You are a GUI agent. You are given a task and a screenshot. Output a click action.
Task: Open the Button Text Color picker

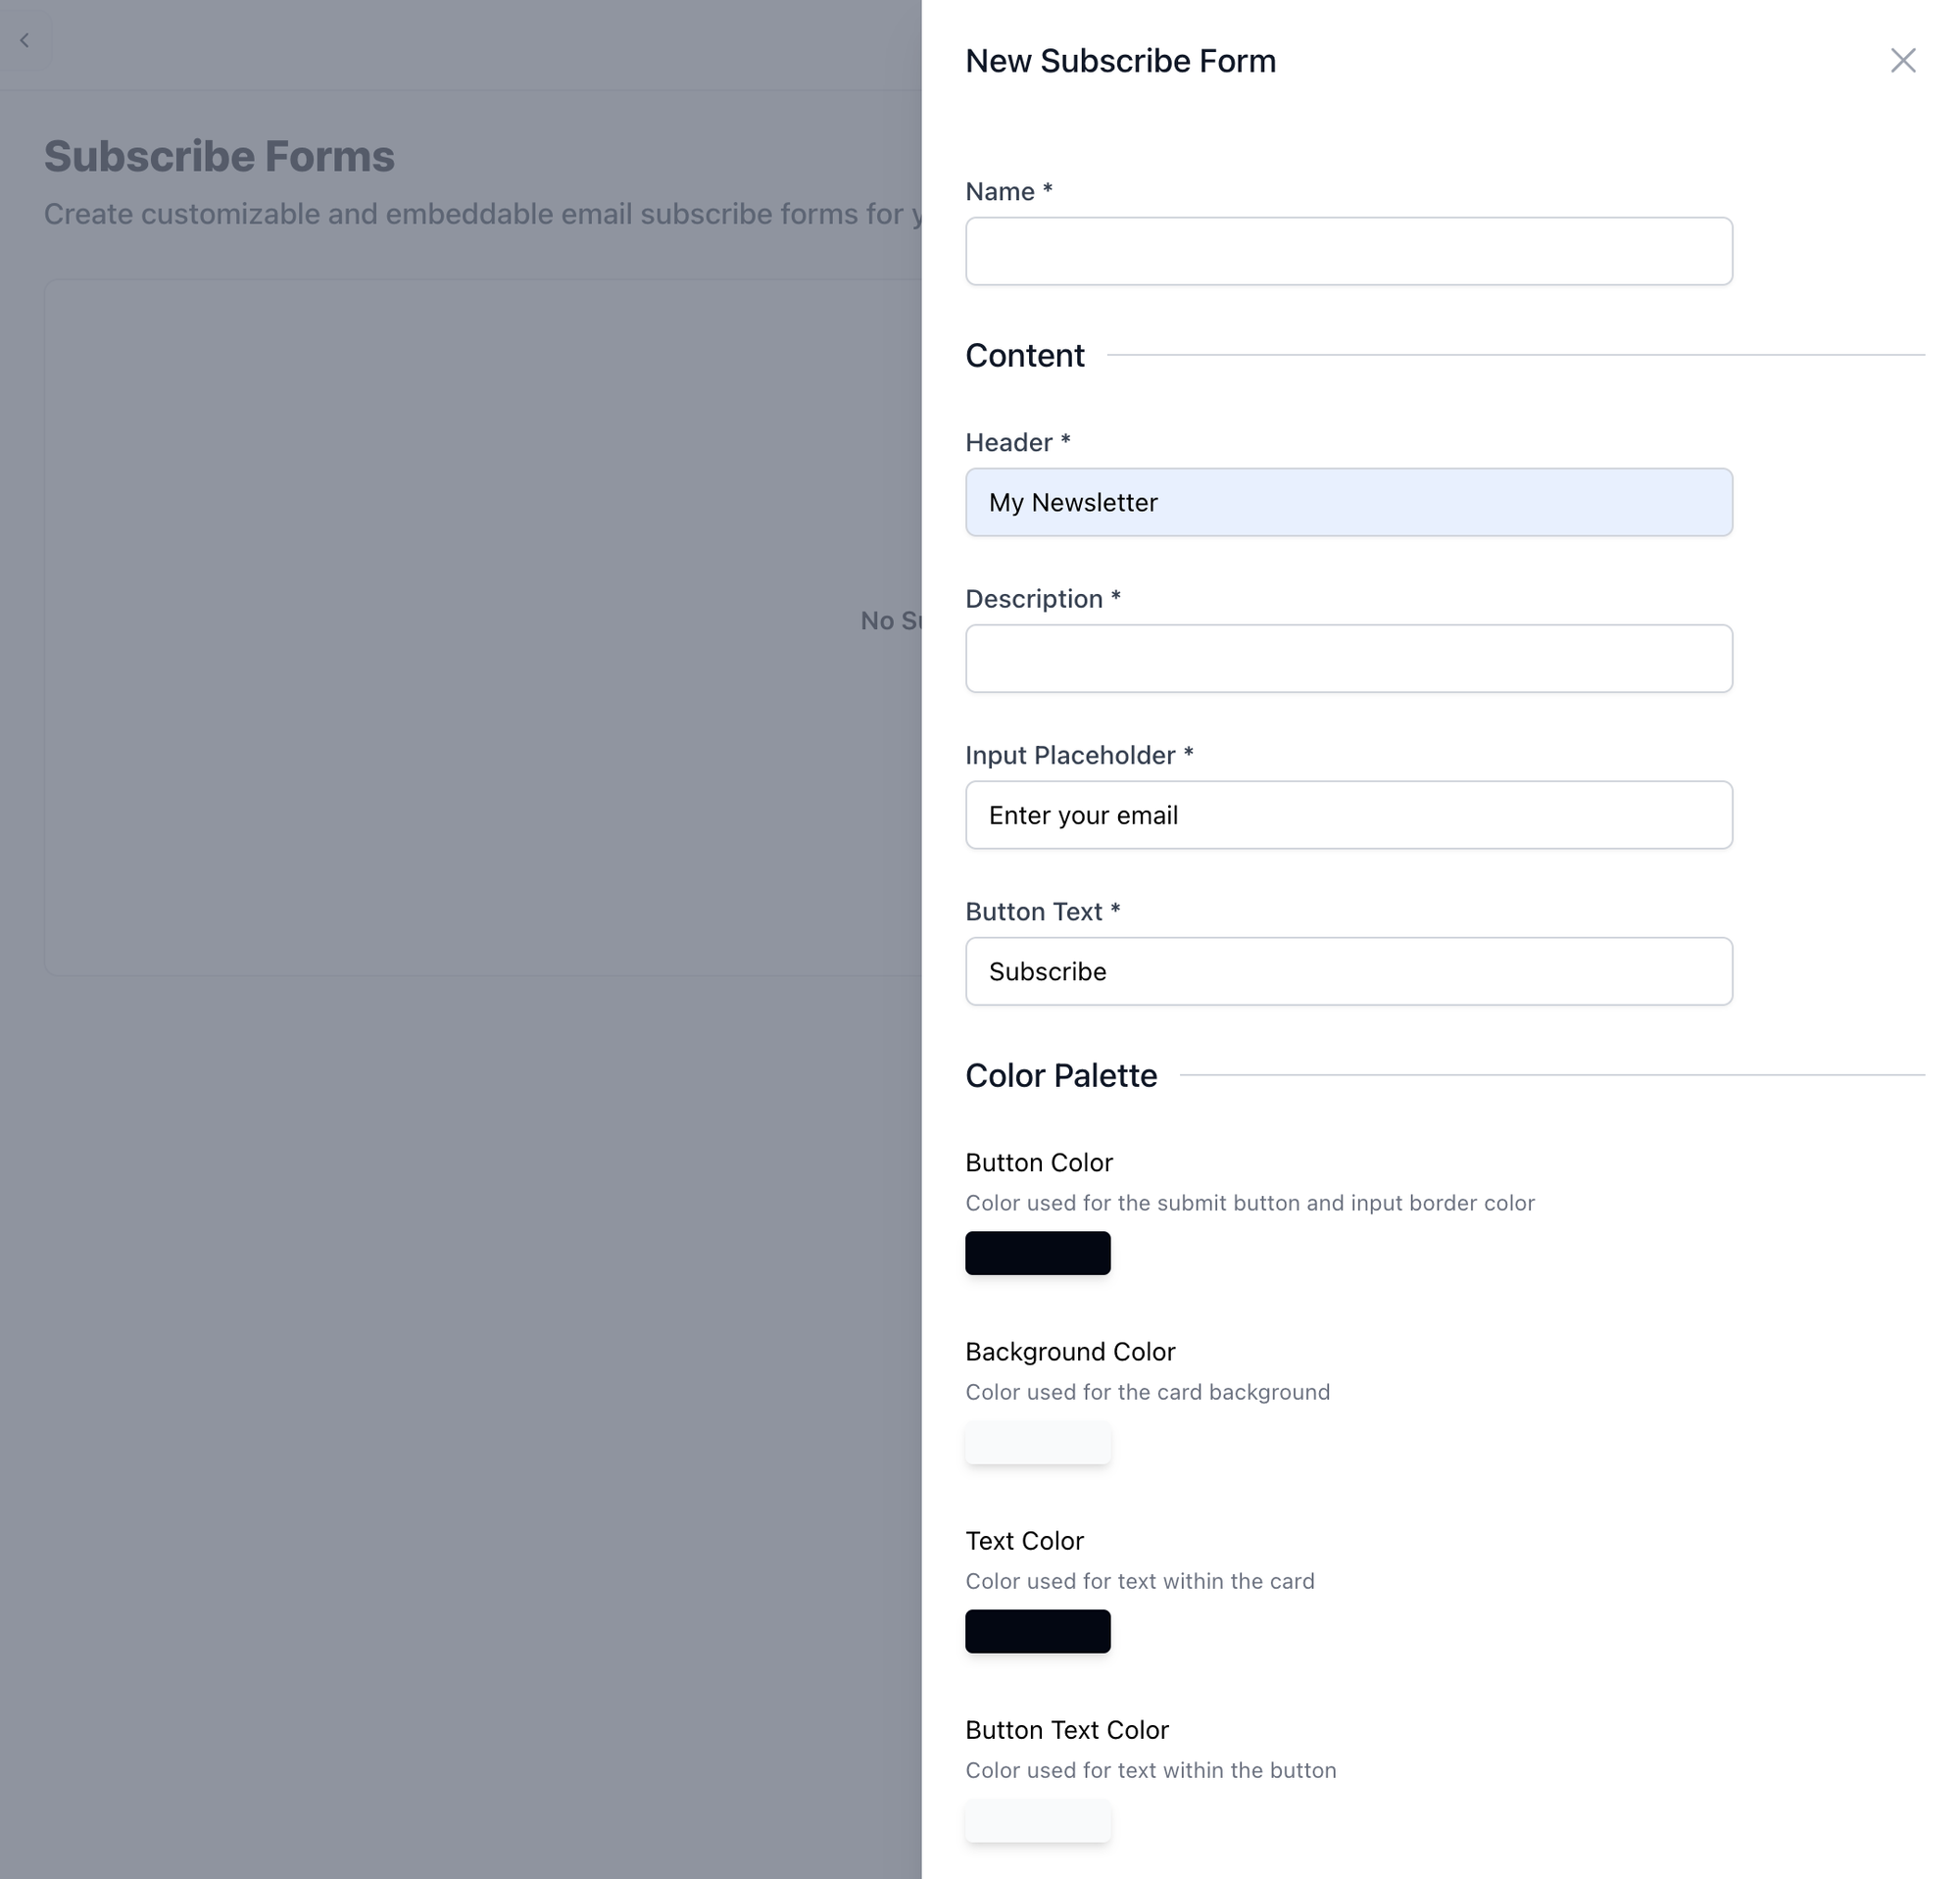(1037, 1821)
